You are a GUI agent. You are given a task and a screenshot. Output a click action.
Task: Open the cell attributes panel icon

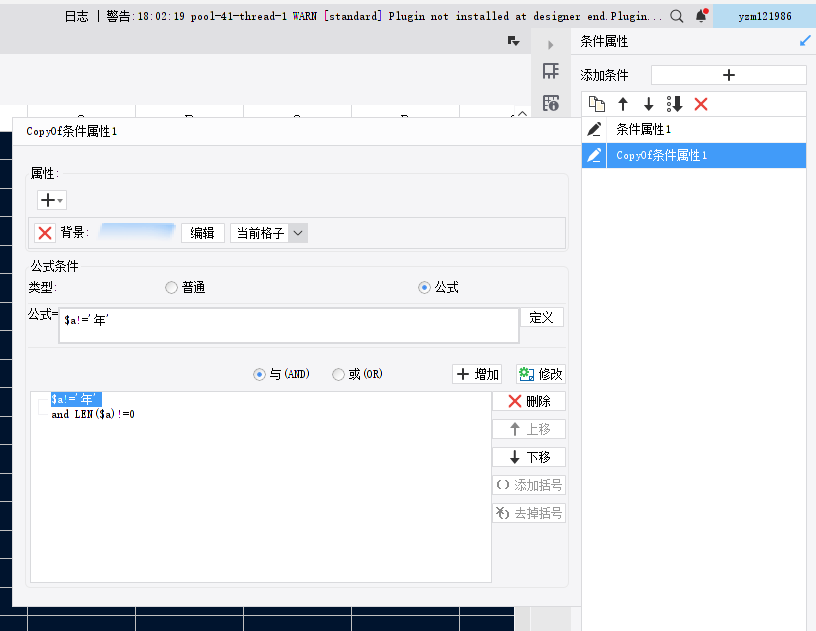(551, 102)
